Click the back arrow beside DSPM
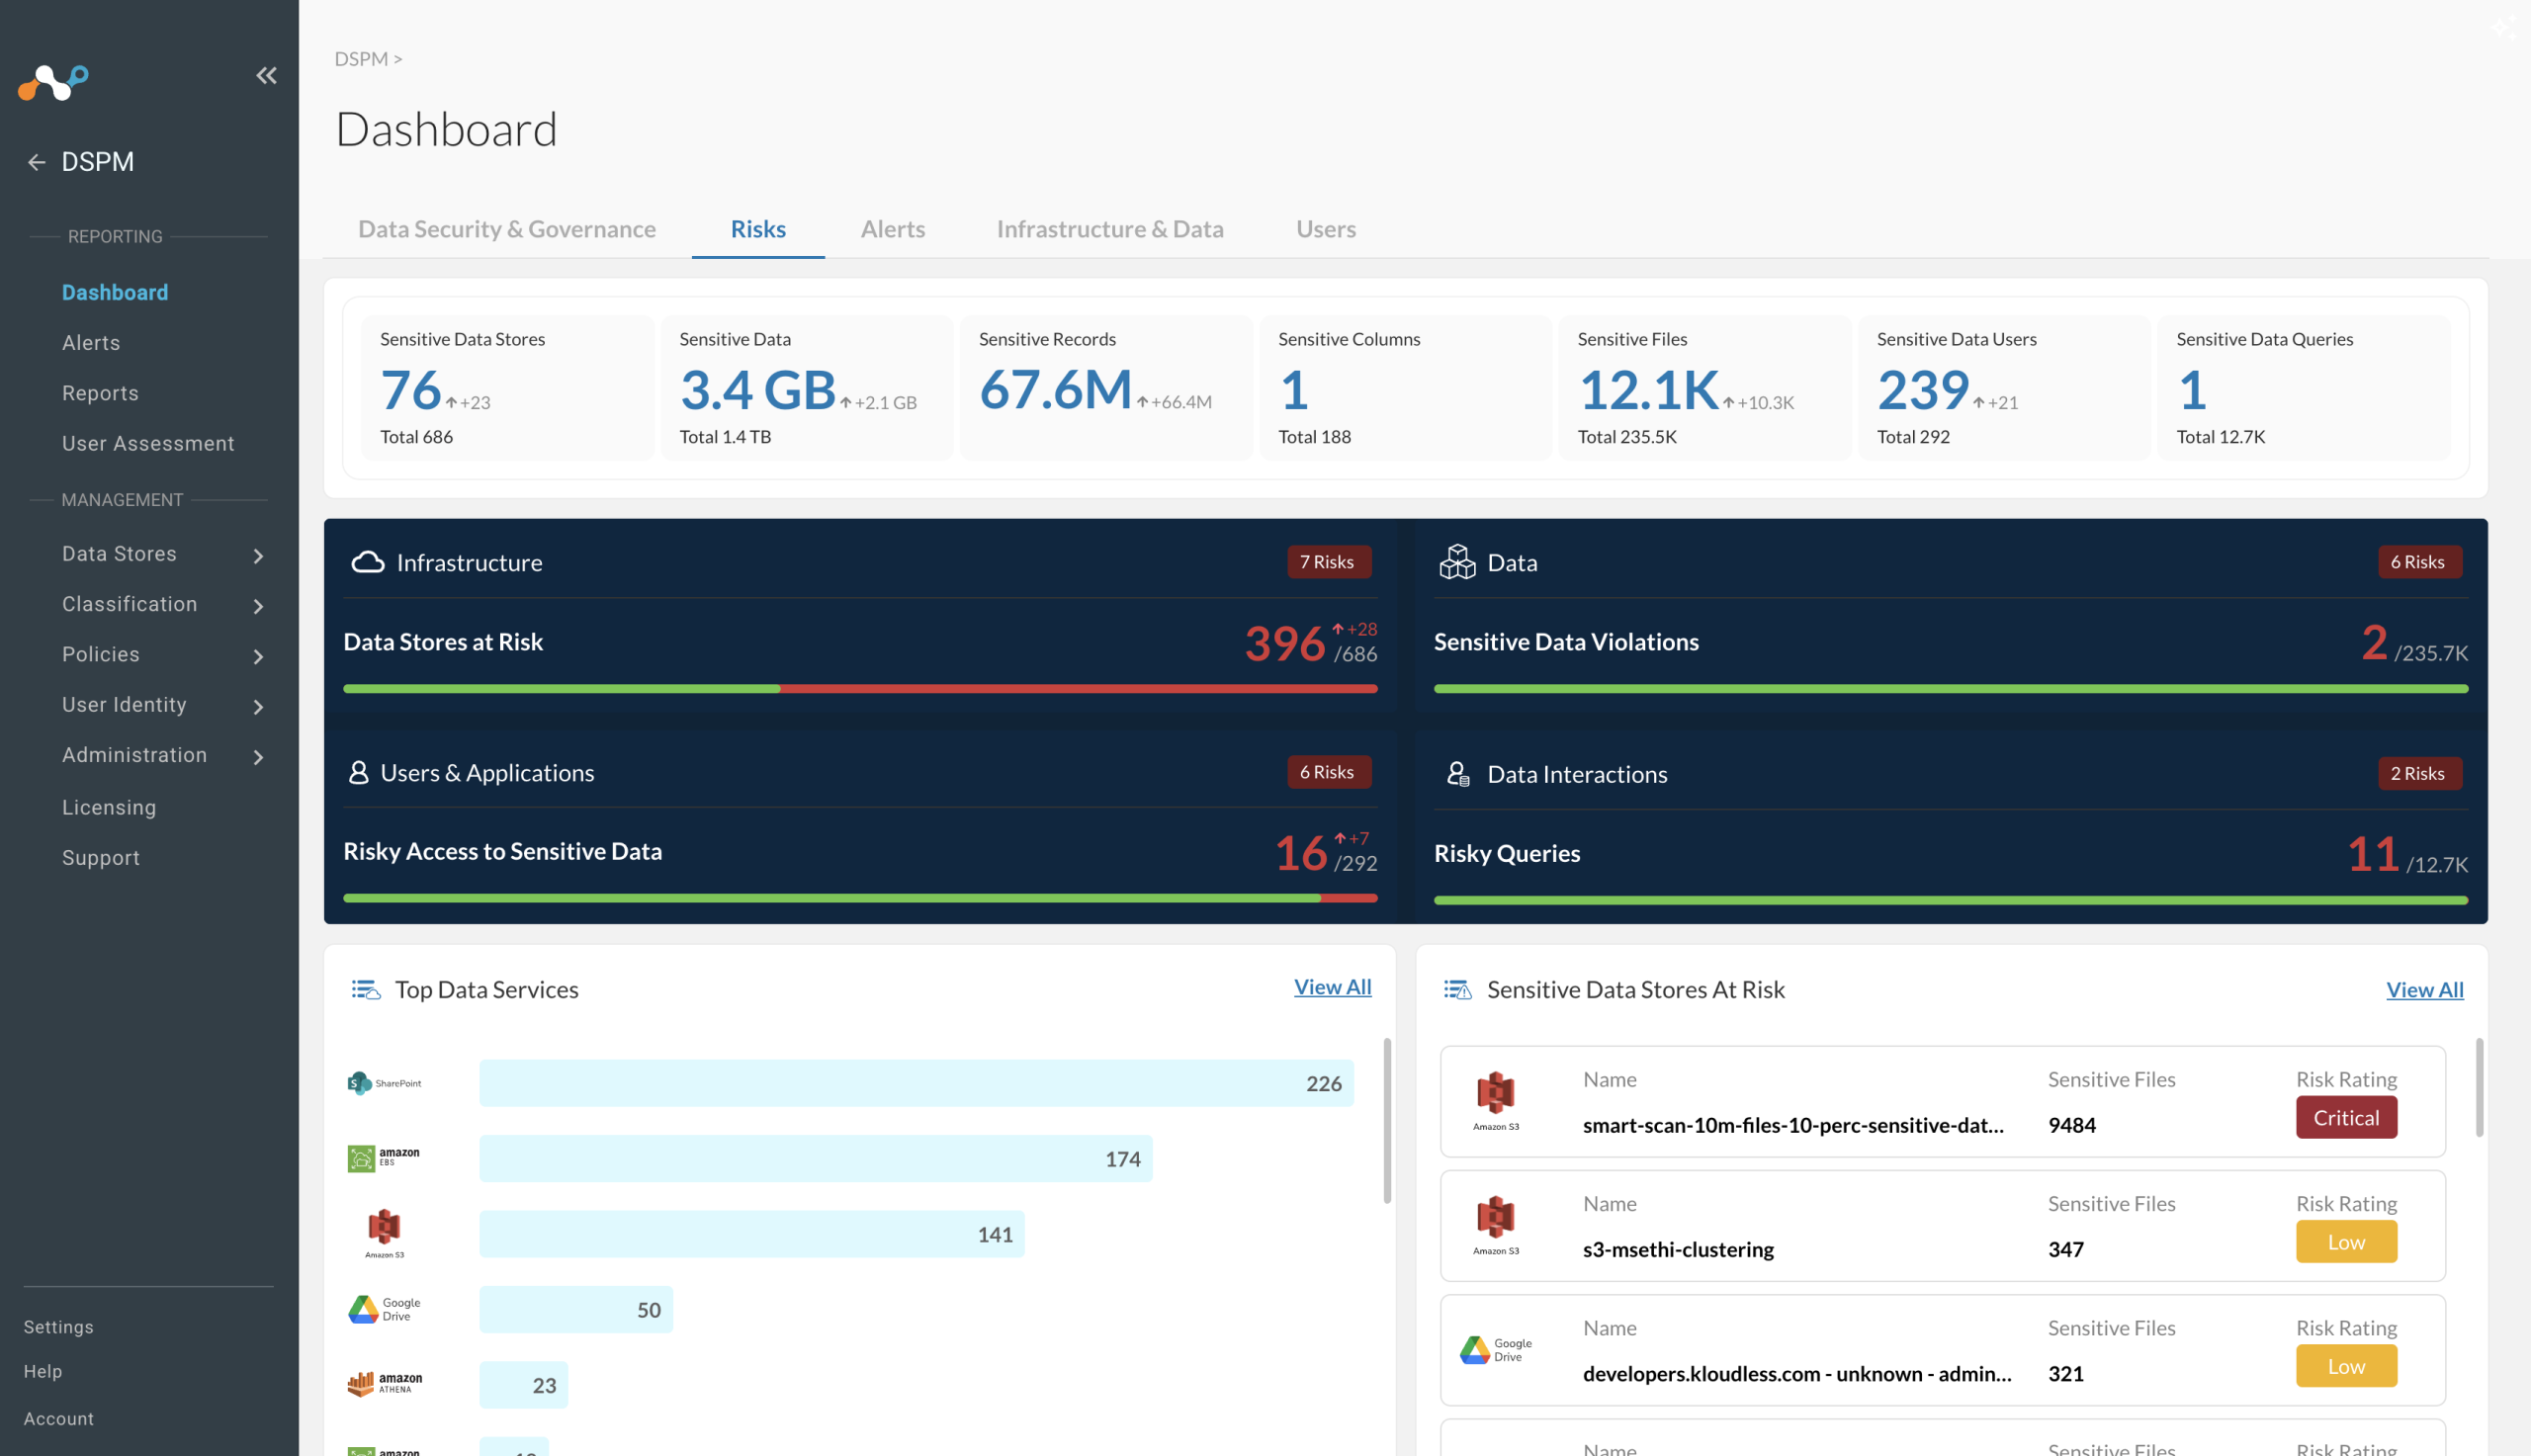Image resolution: width=2531 pixels, height=1456 pixels. [37, 162]
